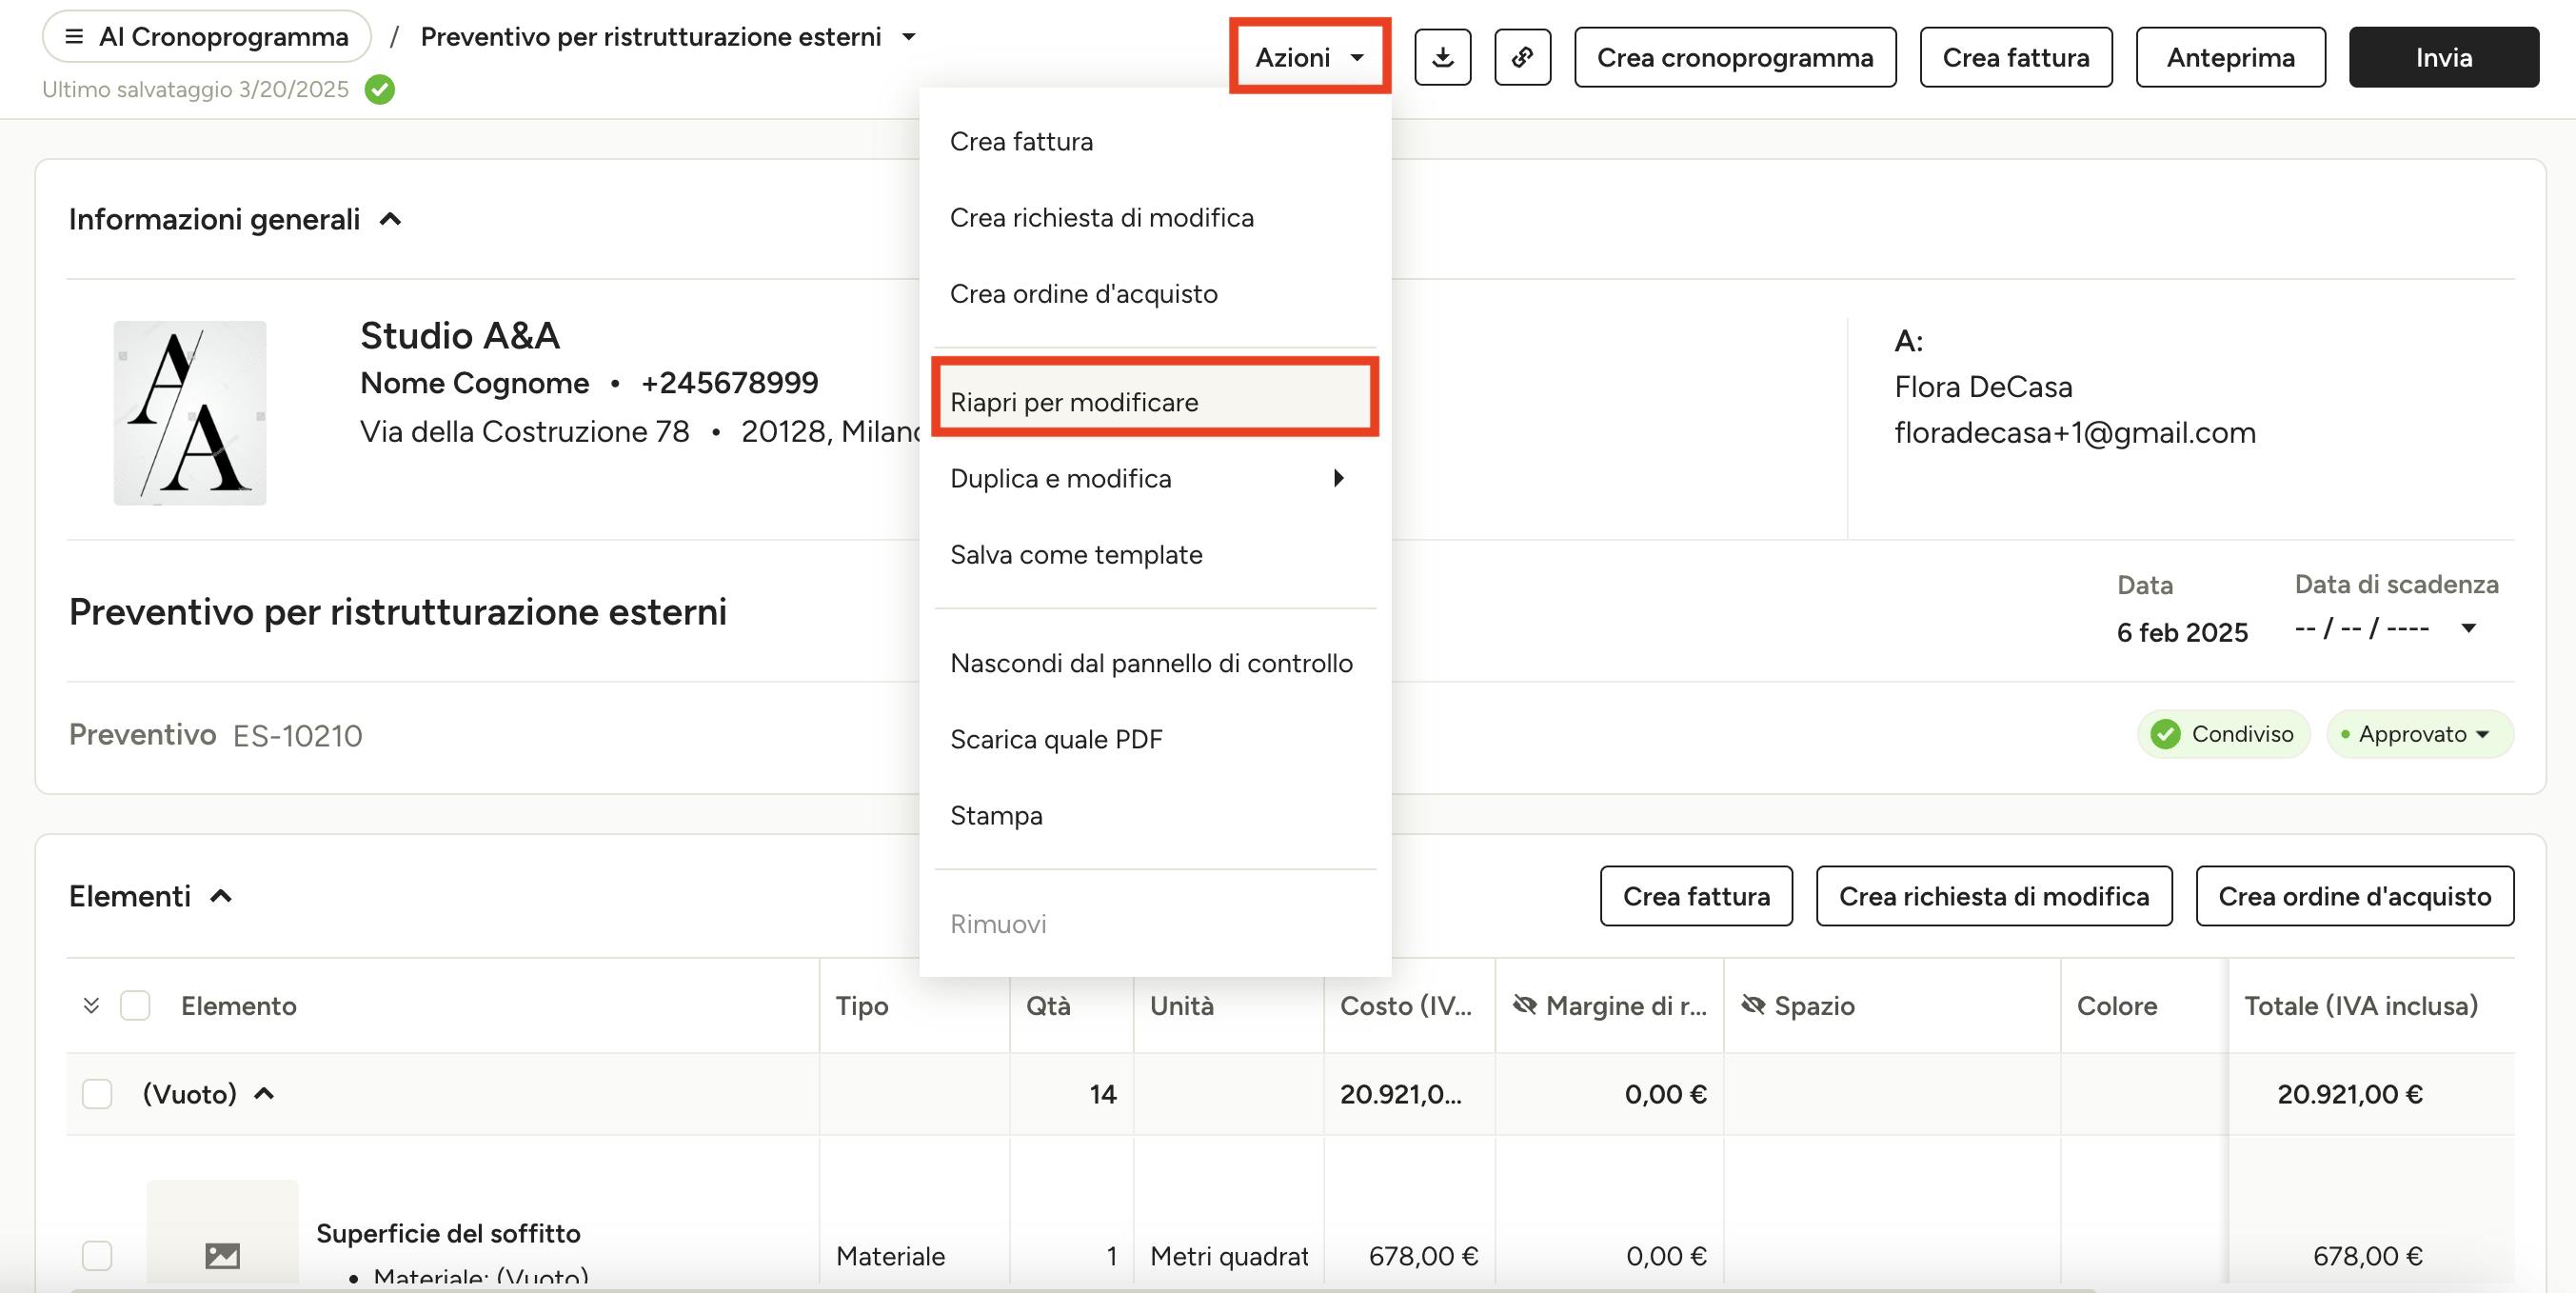The image size is (2576, 1293).
Task: Click the Studio A&A company name
Action: click(460, 335)
